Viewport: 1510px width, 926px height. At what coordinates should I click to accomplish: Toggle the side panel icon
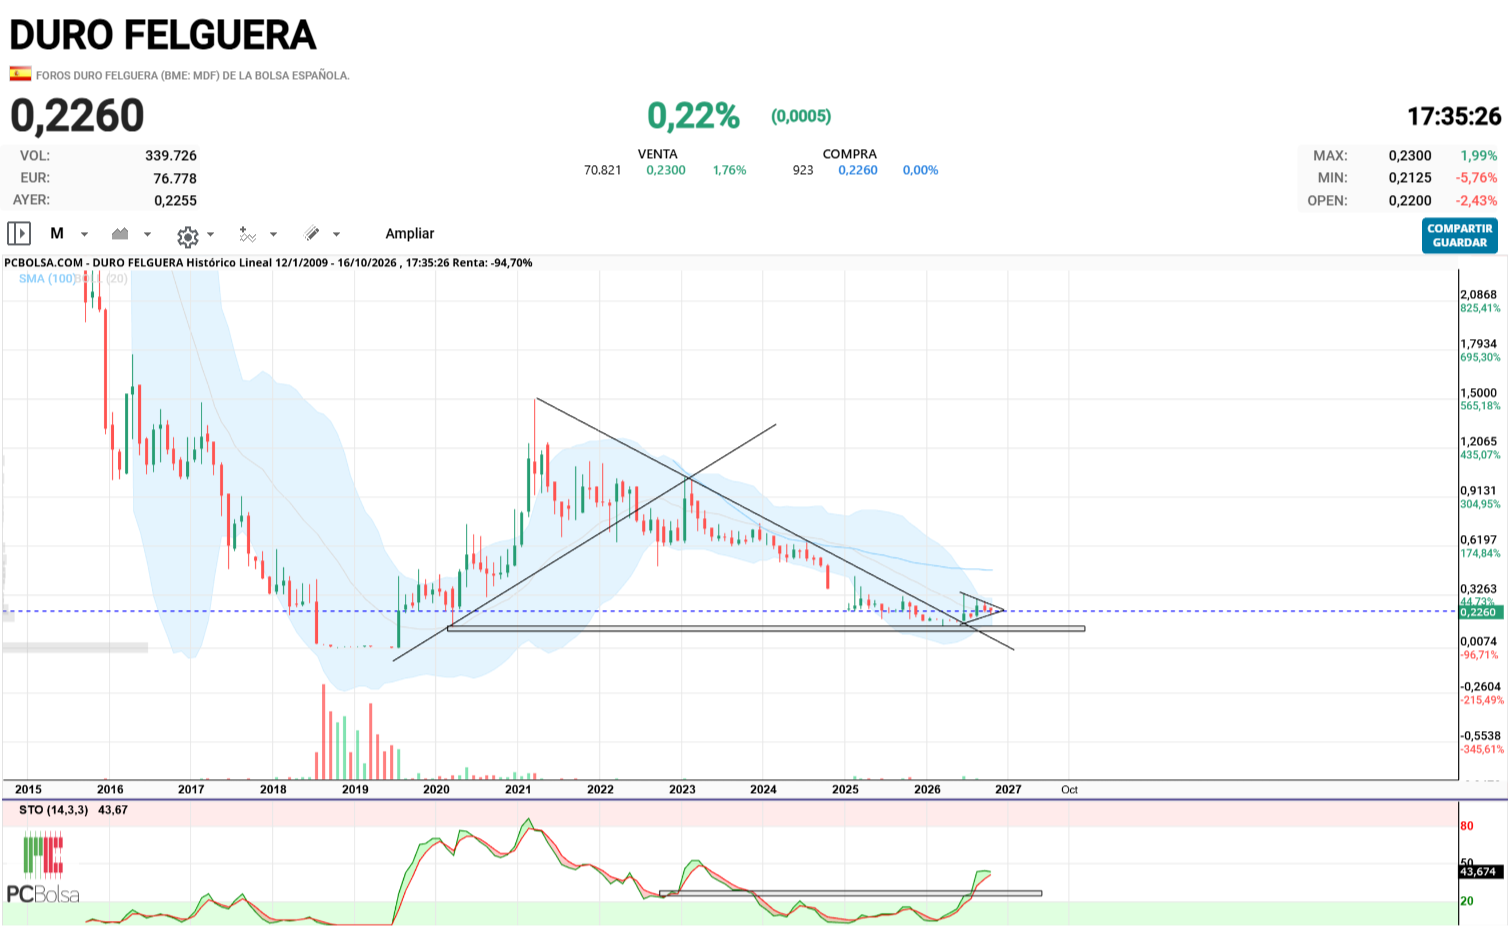click(x=19, y=234)
